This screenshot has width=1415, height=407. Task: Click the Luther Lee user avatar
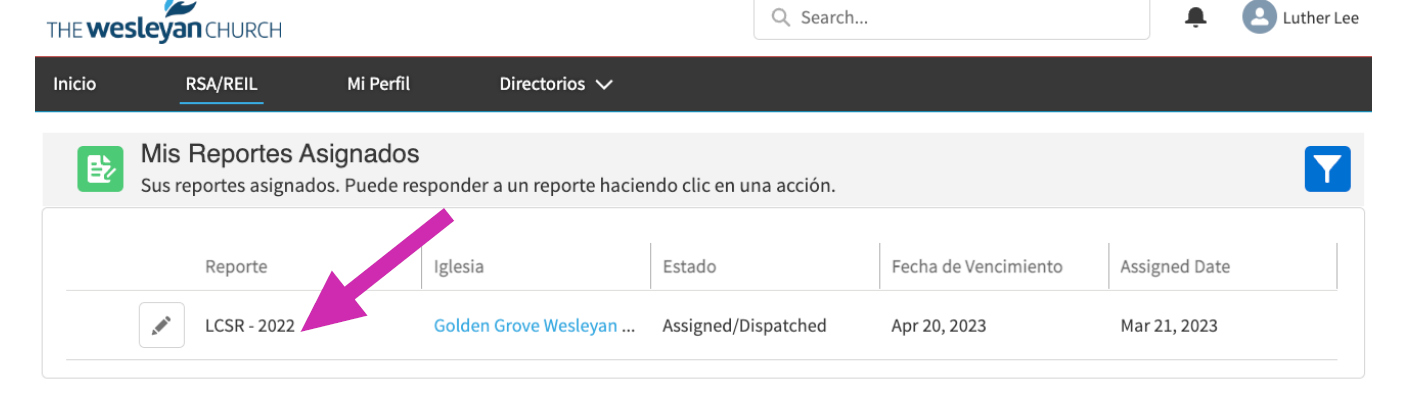(x=1259, y=17)
